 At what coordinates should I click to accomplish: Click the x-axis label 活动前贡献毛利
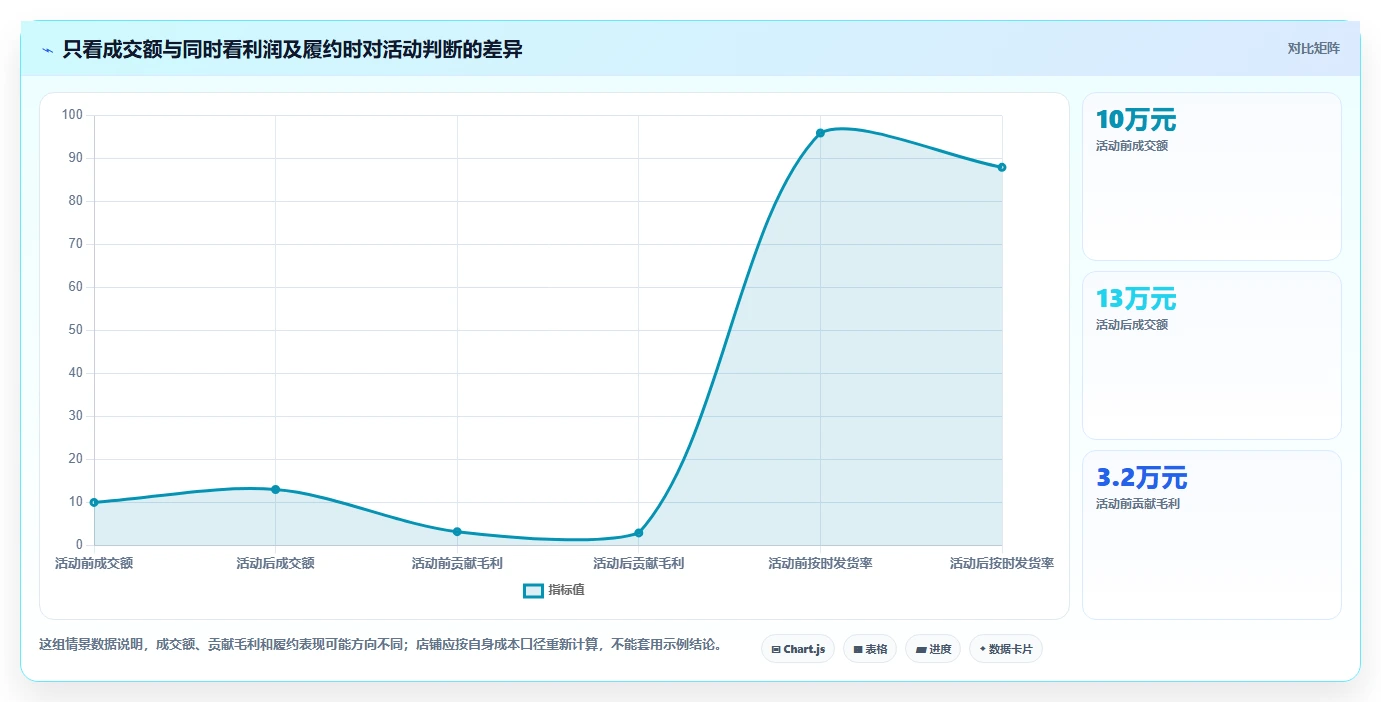[x=457, y=563]
